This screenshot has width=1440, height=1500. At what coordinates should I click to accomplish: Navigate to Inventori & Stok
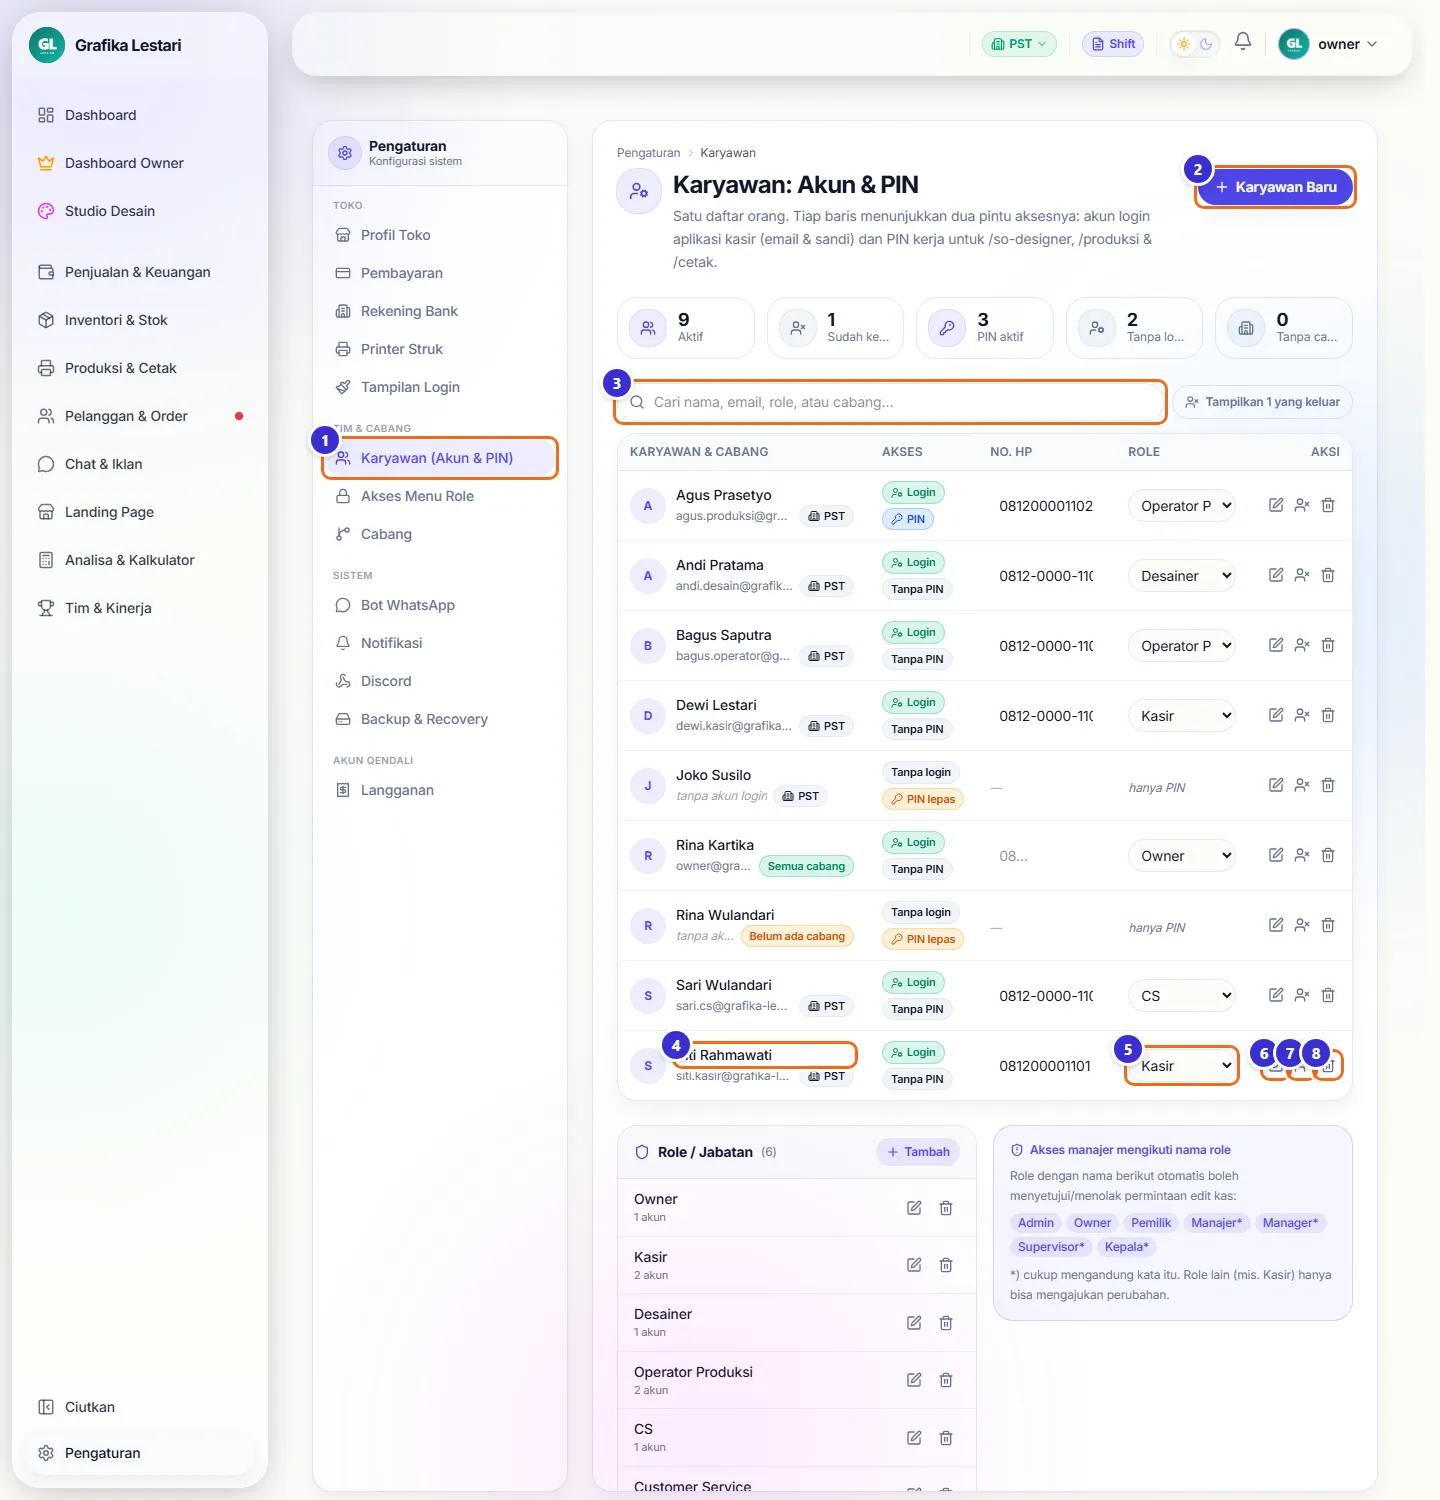coord(140,320)
